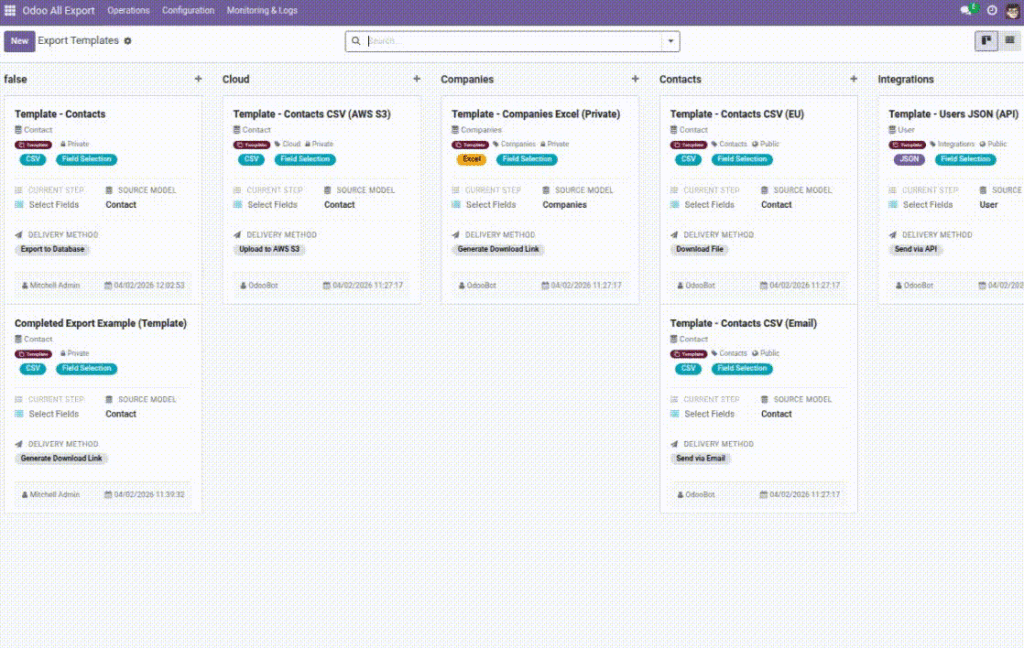Add a card to the false column

198,79
